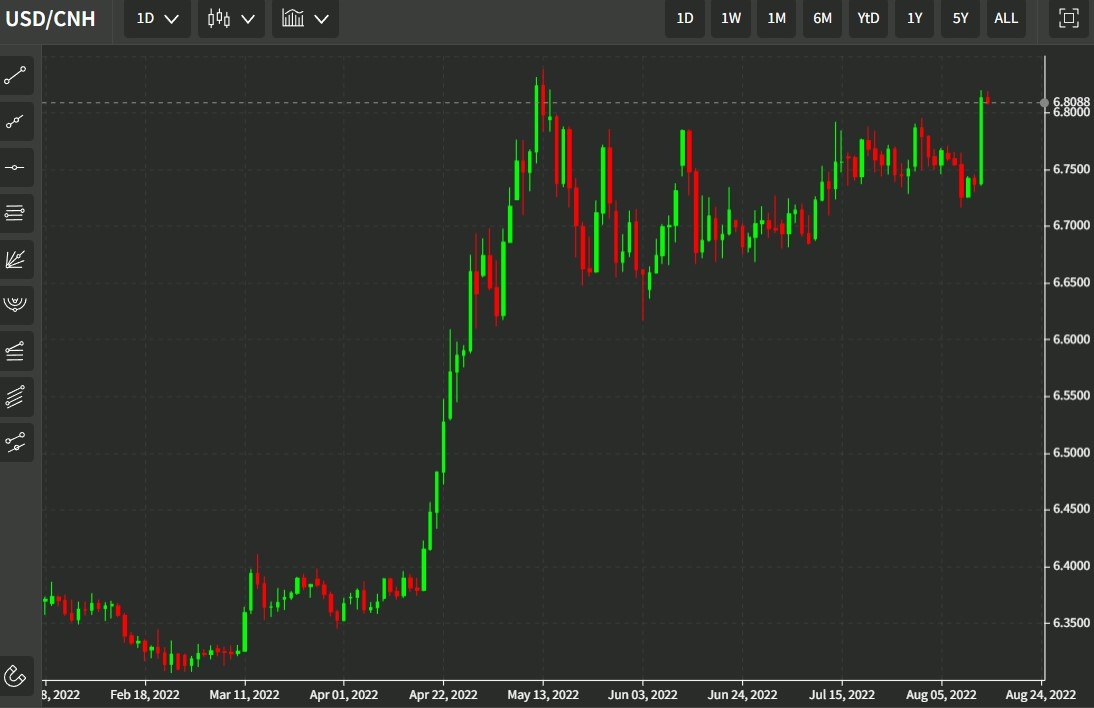Click the 6.5000 price axis label

[x=1071, y=452]
